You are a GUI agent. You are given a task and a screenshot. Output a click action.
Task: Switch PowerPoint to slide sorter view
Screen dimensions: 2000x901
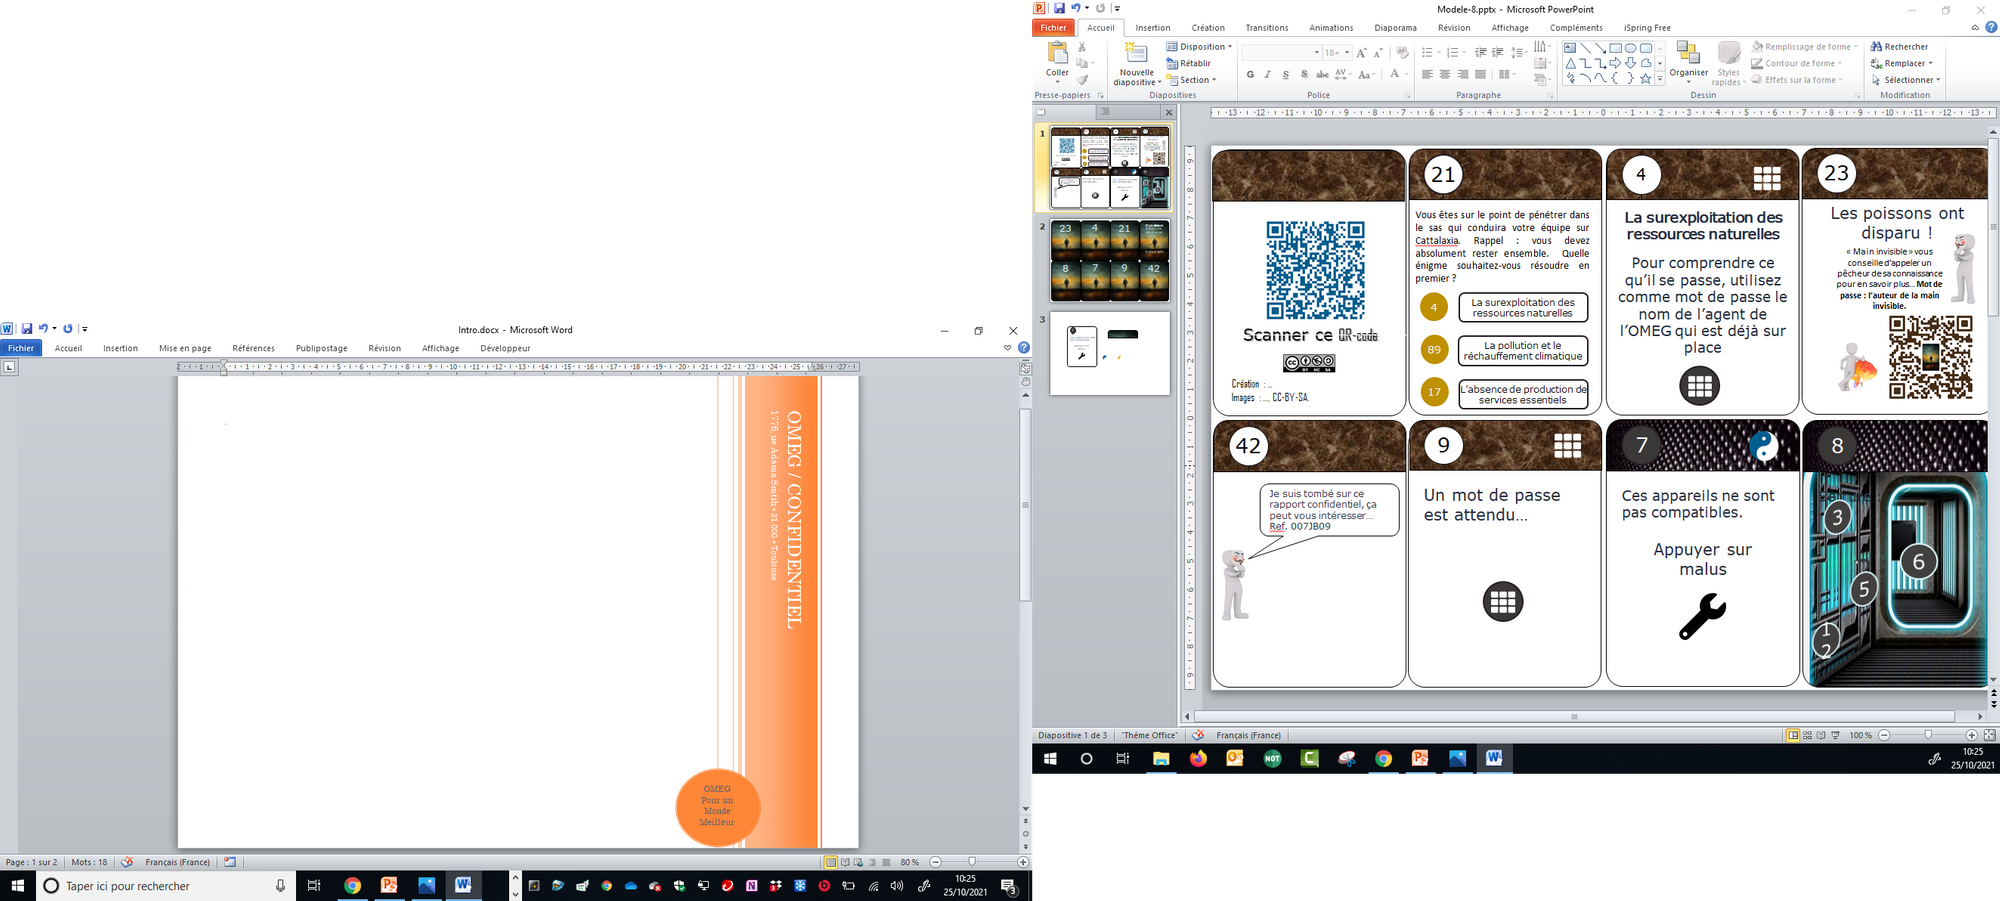tap(1807, 735)
